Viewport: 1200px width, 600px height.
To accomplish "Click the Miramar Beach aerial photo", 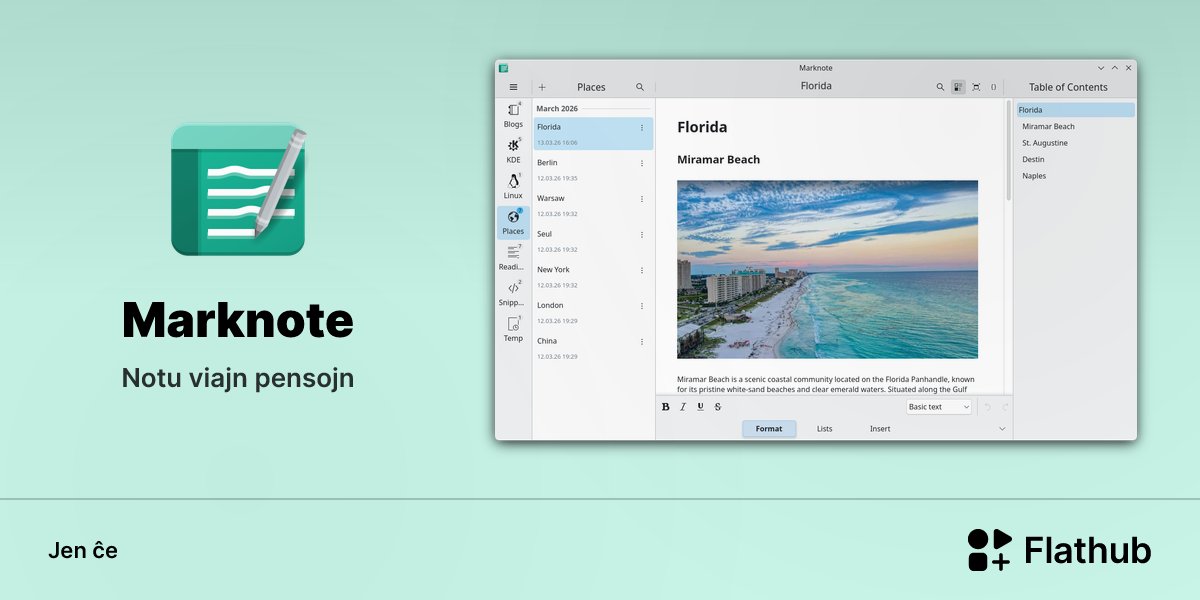I will click(827, 269).
